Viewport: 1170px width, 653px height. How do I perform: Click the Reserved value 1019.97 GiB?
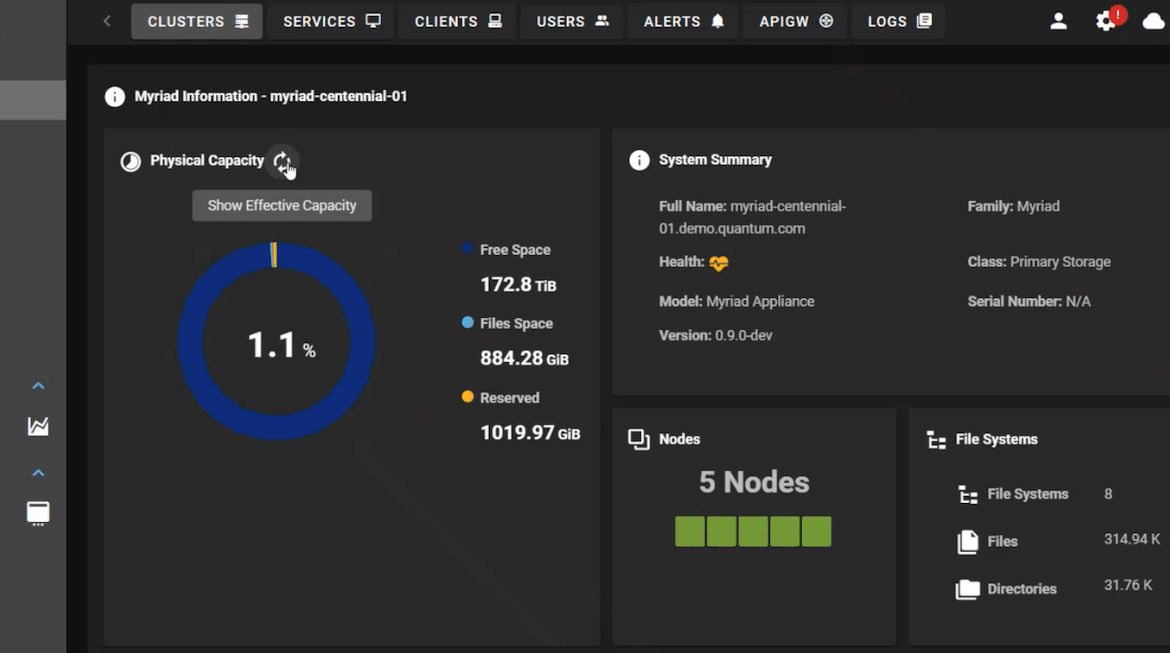(x=530, y=433)
